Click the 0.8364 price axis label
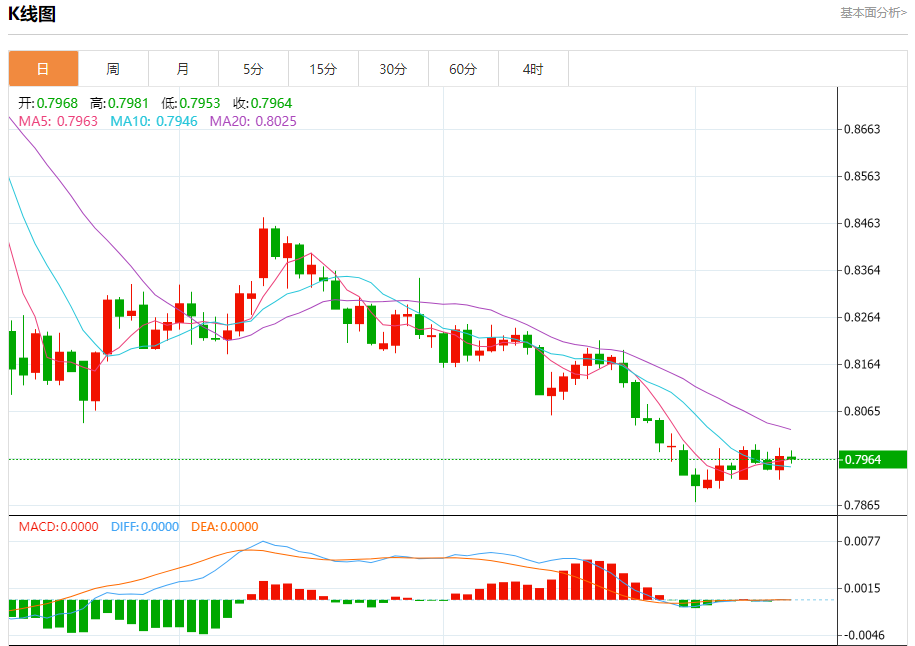Viewport: 915px width, 646px height. tap(862, 270)
